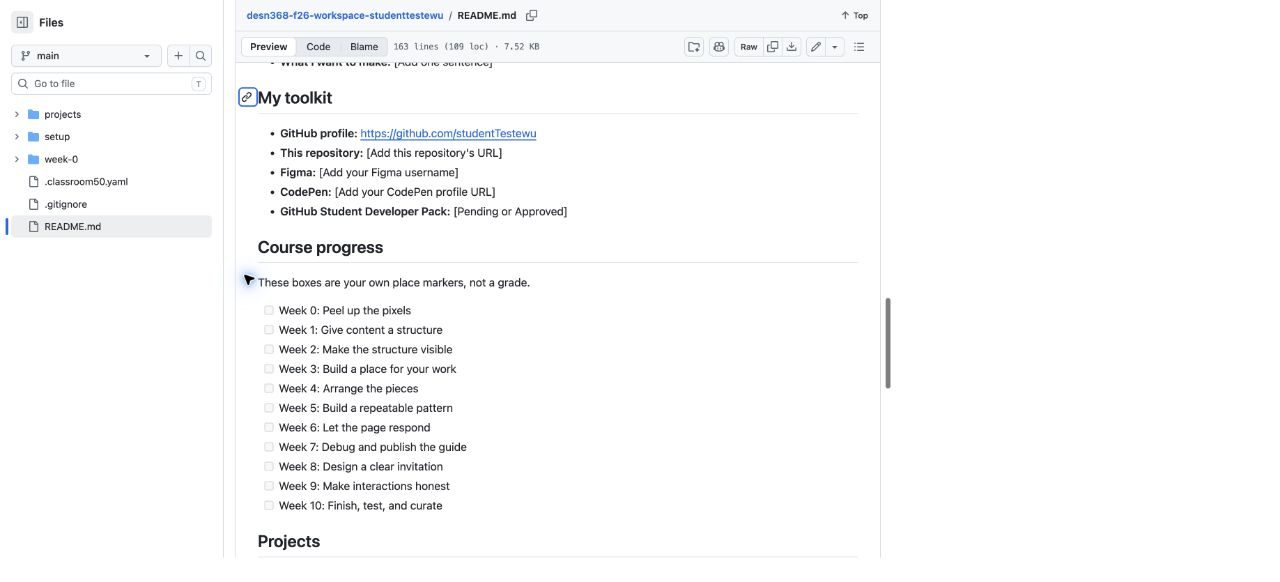Toggle Week 1: Give content a structure checkbox

coord(269,330)
